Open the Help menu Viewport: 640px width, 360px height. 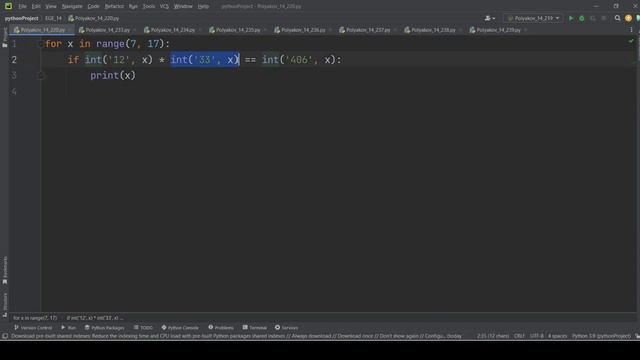coord(203,6)
